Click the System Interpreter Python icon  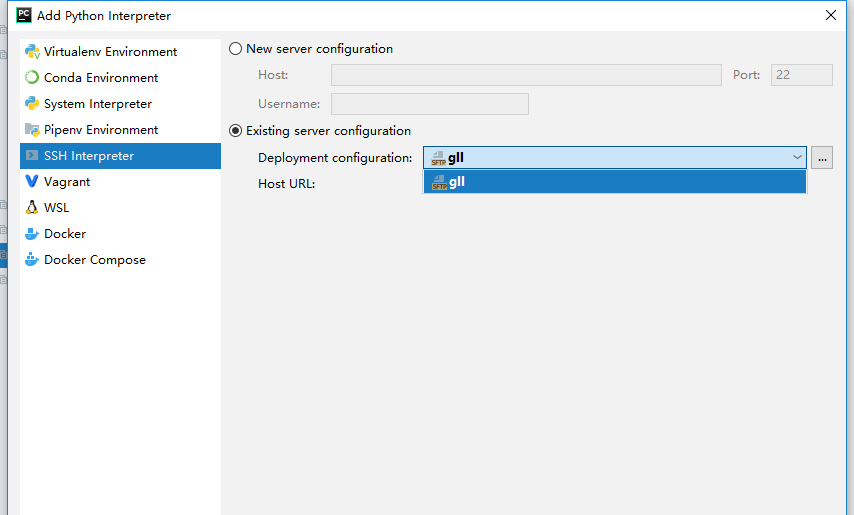click(x=32, y=103)
